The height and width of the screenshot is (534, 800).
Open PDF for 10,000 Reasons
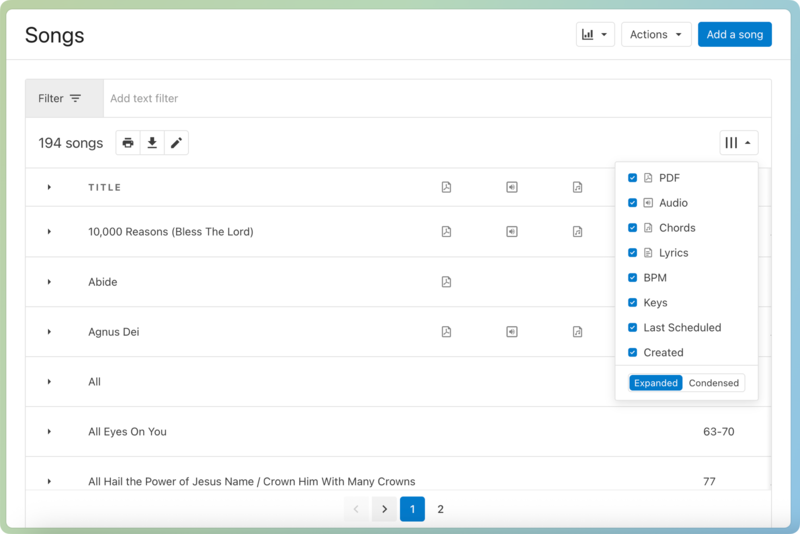tap(446, 232)
